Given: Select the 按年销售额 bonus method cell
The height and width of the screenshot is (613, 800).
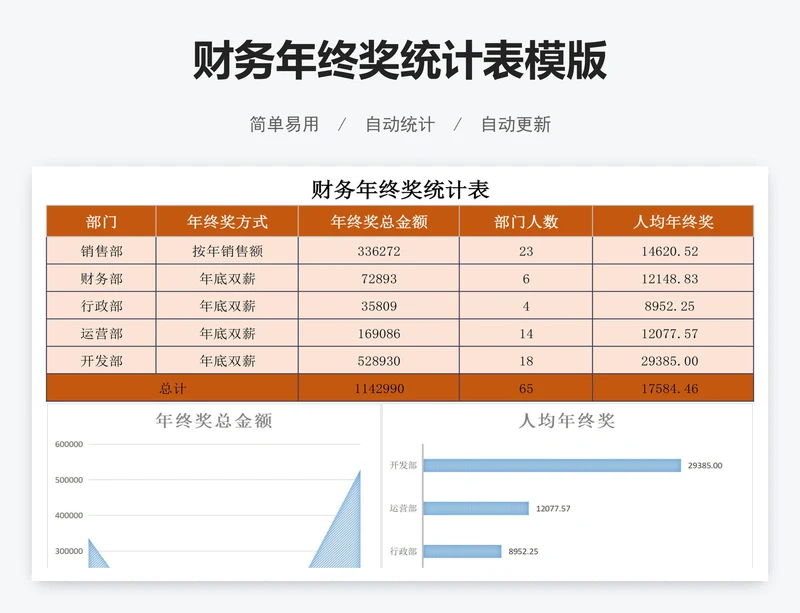Looking at the screenshot, I should point(227,251).
